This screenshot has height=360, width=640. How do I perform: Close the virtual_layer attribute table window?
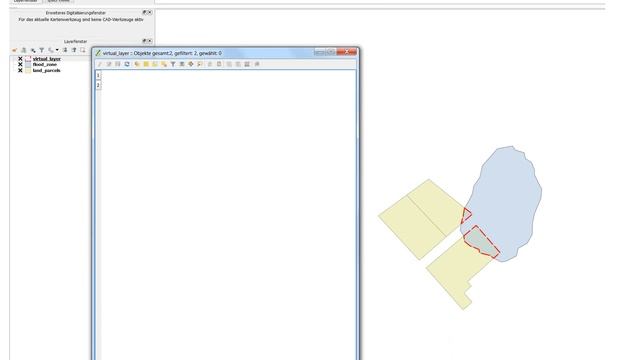point(347,52)
